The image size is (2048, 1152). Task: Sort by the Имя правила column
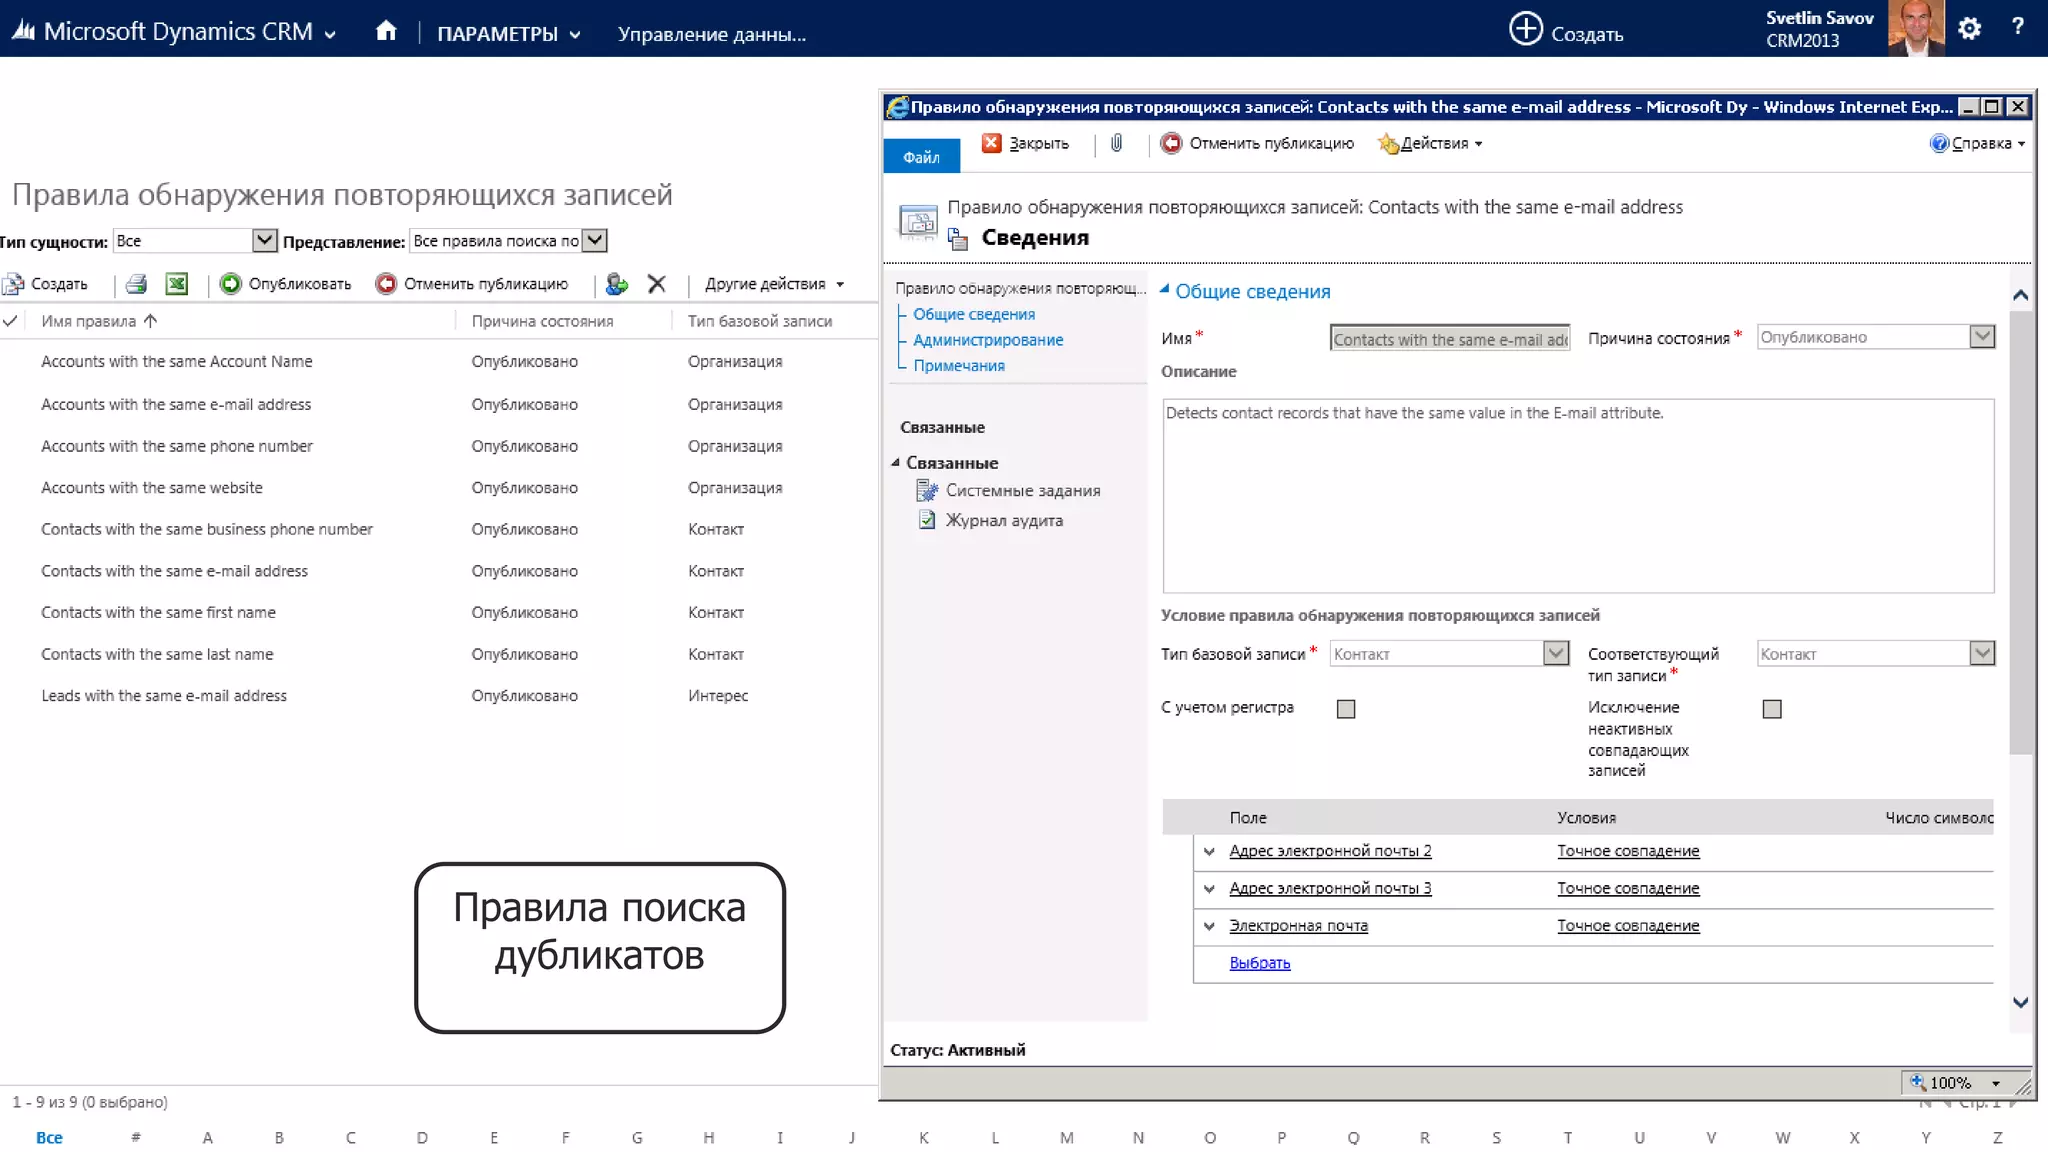tap(99, 321)
